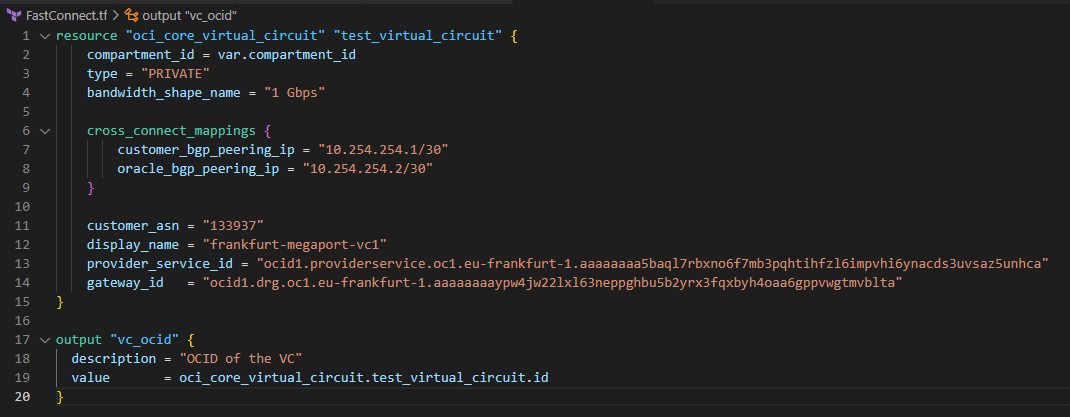Fold the cross_connect_mappings block
Screen dimensions: 1070x417
click(x=44, y=131)
